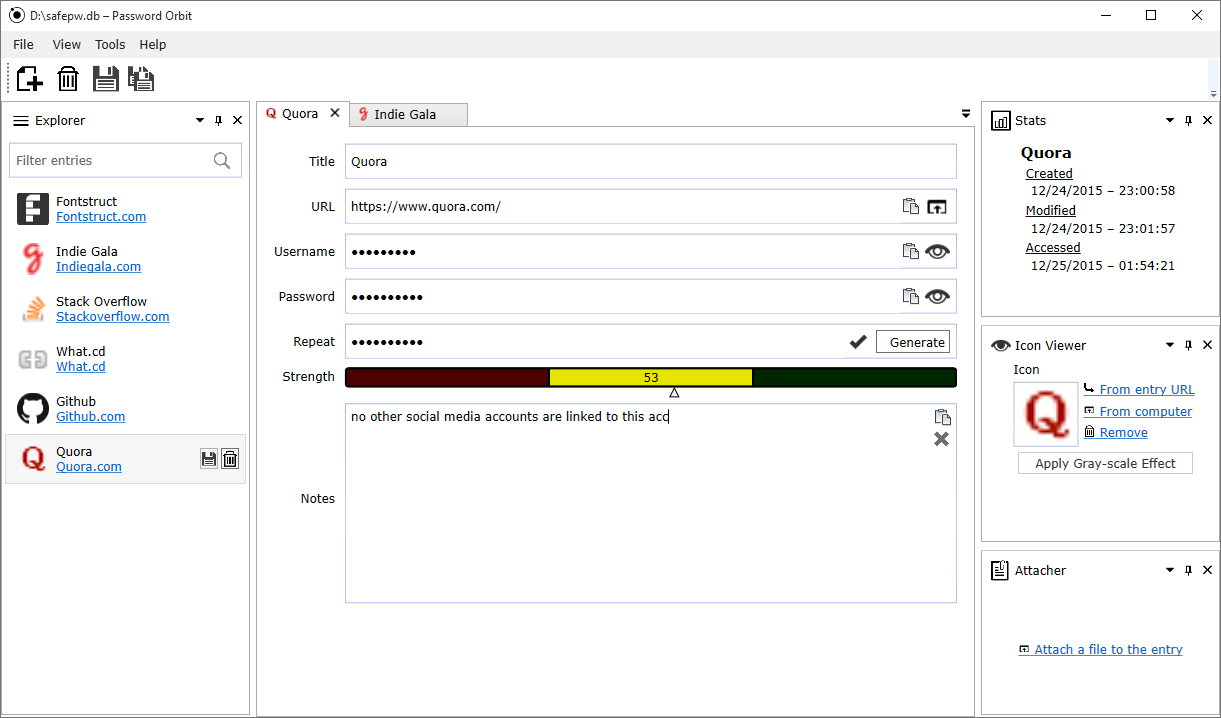
Task: Click the yellow strength bar showing 53
Action: pyautogui.click(x=651, y=377)
